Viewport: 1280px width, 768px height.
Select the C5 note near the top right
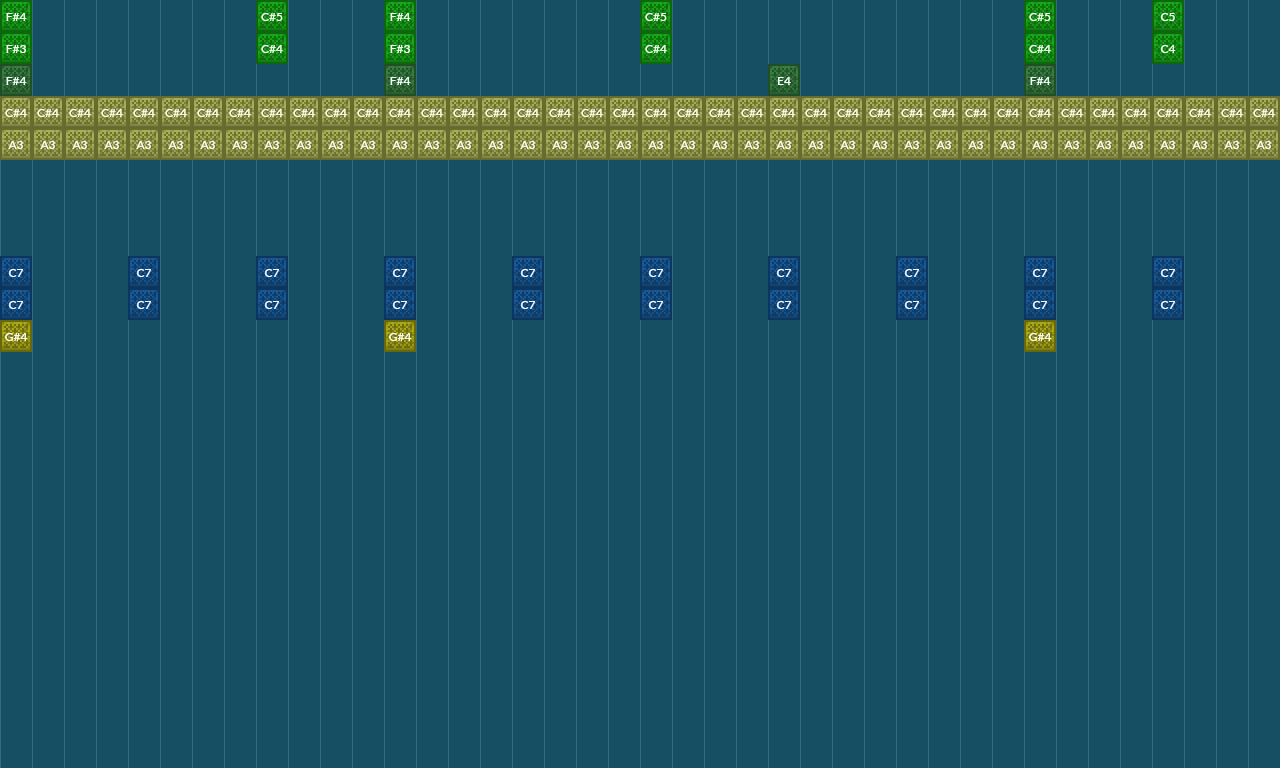pyautogui.click(x=1167, y=17)
